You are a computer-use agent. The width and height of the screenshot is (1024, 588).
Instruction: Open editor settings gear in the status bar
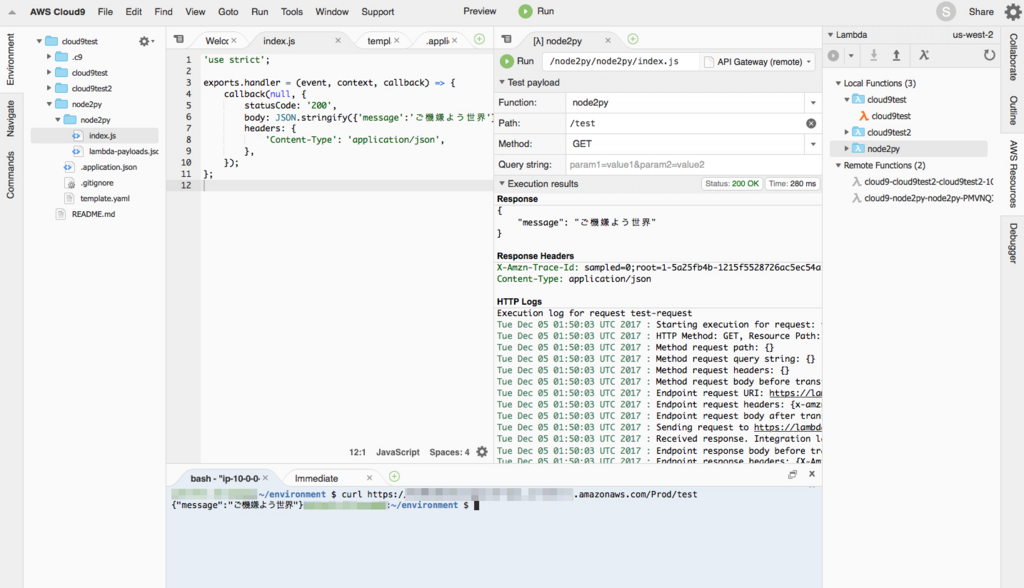[x=482, y=452]
